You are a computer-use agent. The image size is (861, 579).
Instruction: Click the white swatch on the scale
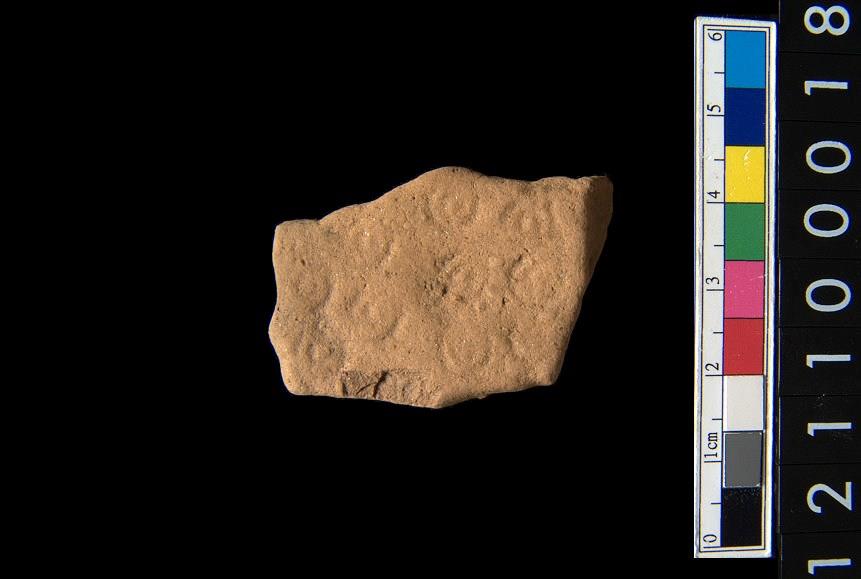click(x=743, y=403)
